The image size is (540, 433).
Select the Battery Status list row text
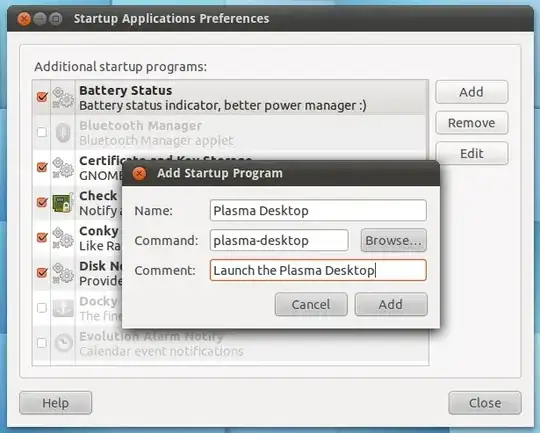[222, 98]
